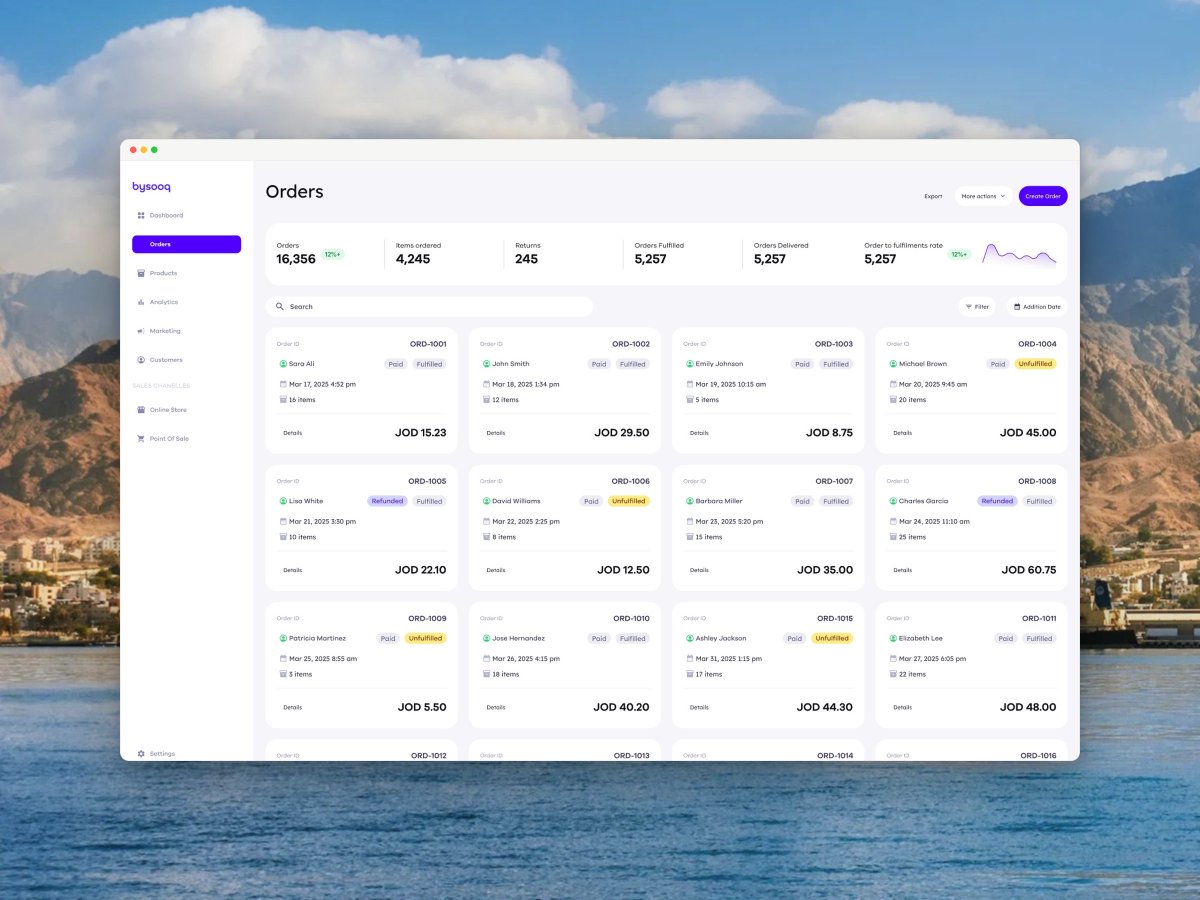This screenshot has height=900, width=1200.
Task: Open Details for order ORD-1008
Action: 902,570
